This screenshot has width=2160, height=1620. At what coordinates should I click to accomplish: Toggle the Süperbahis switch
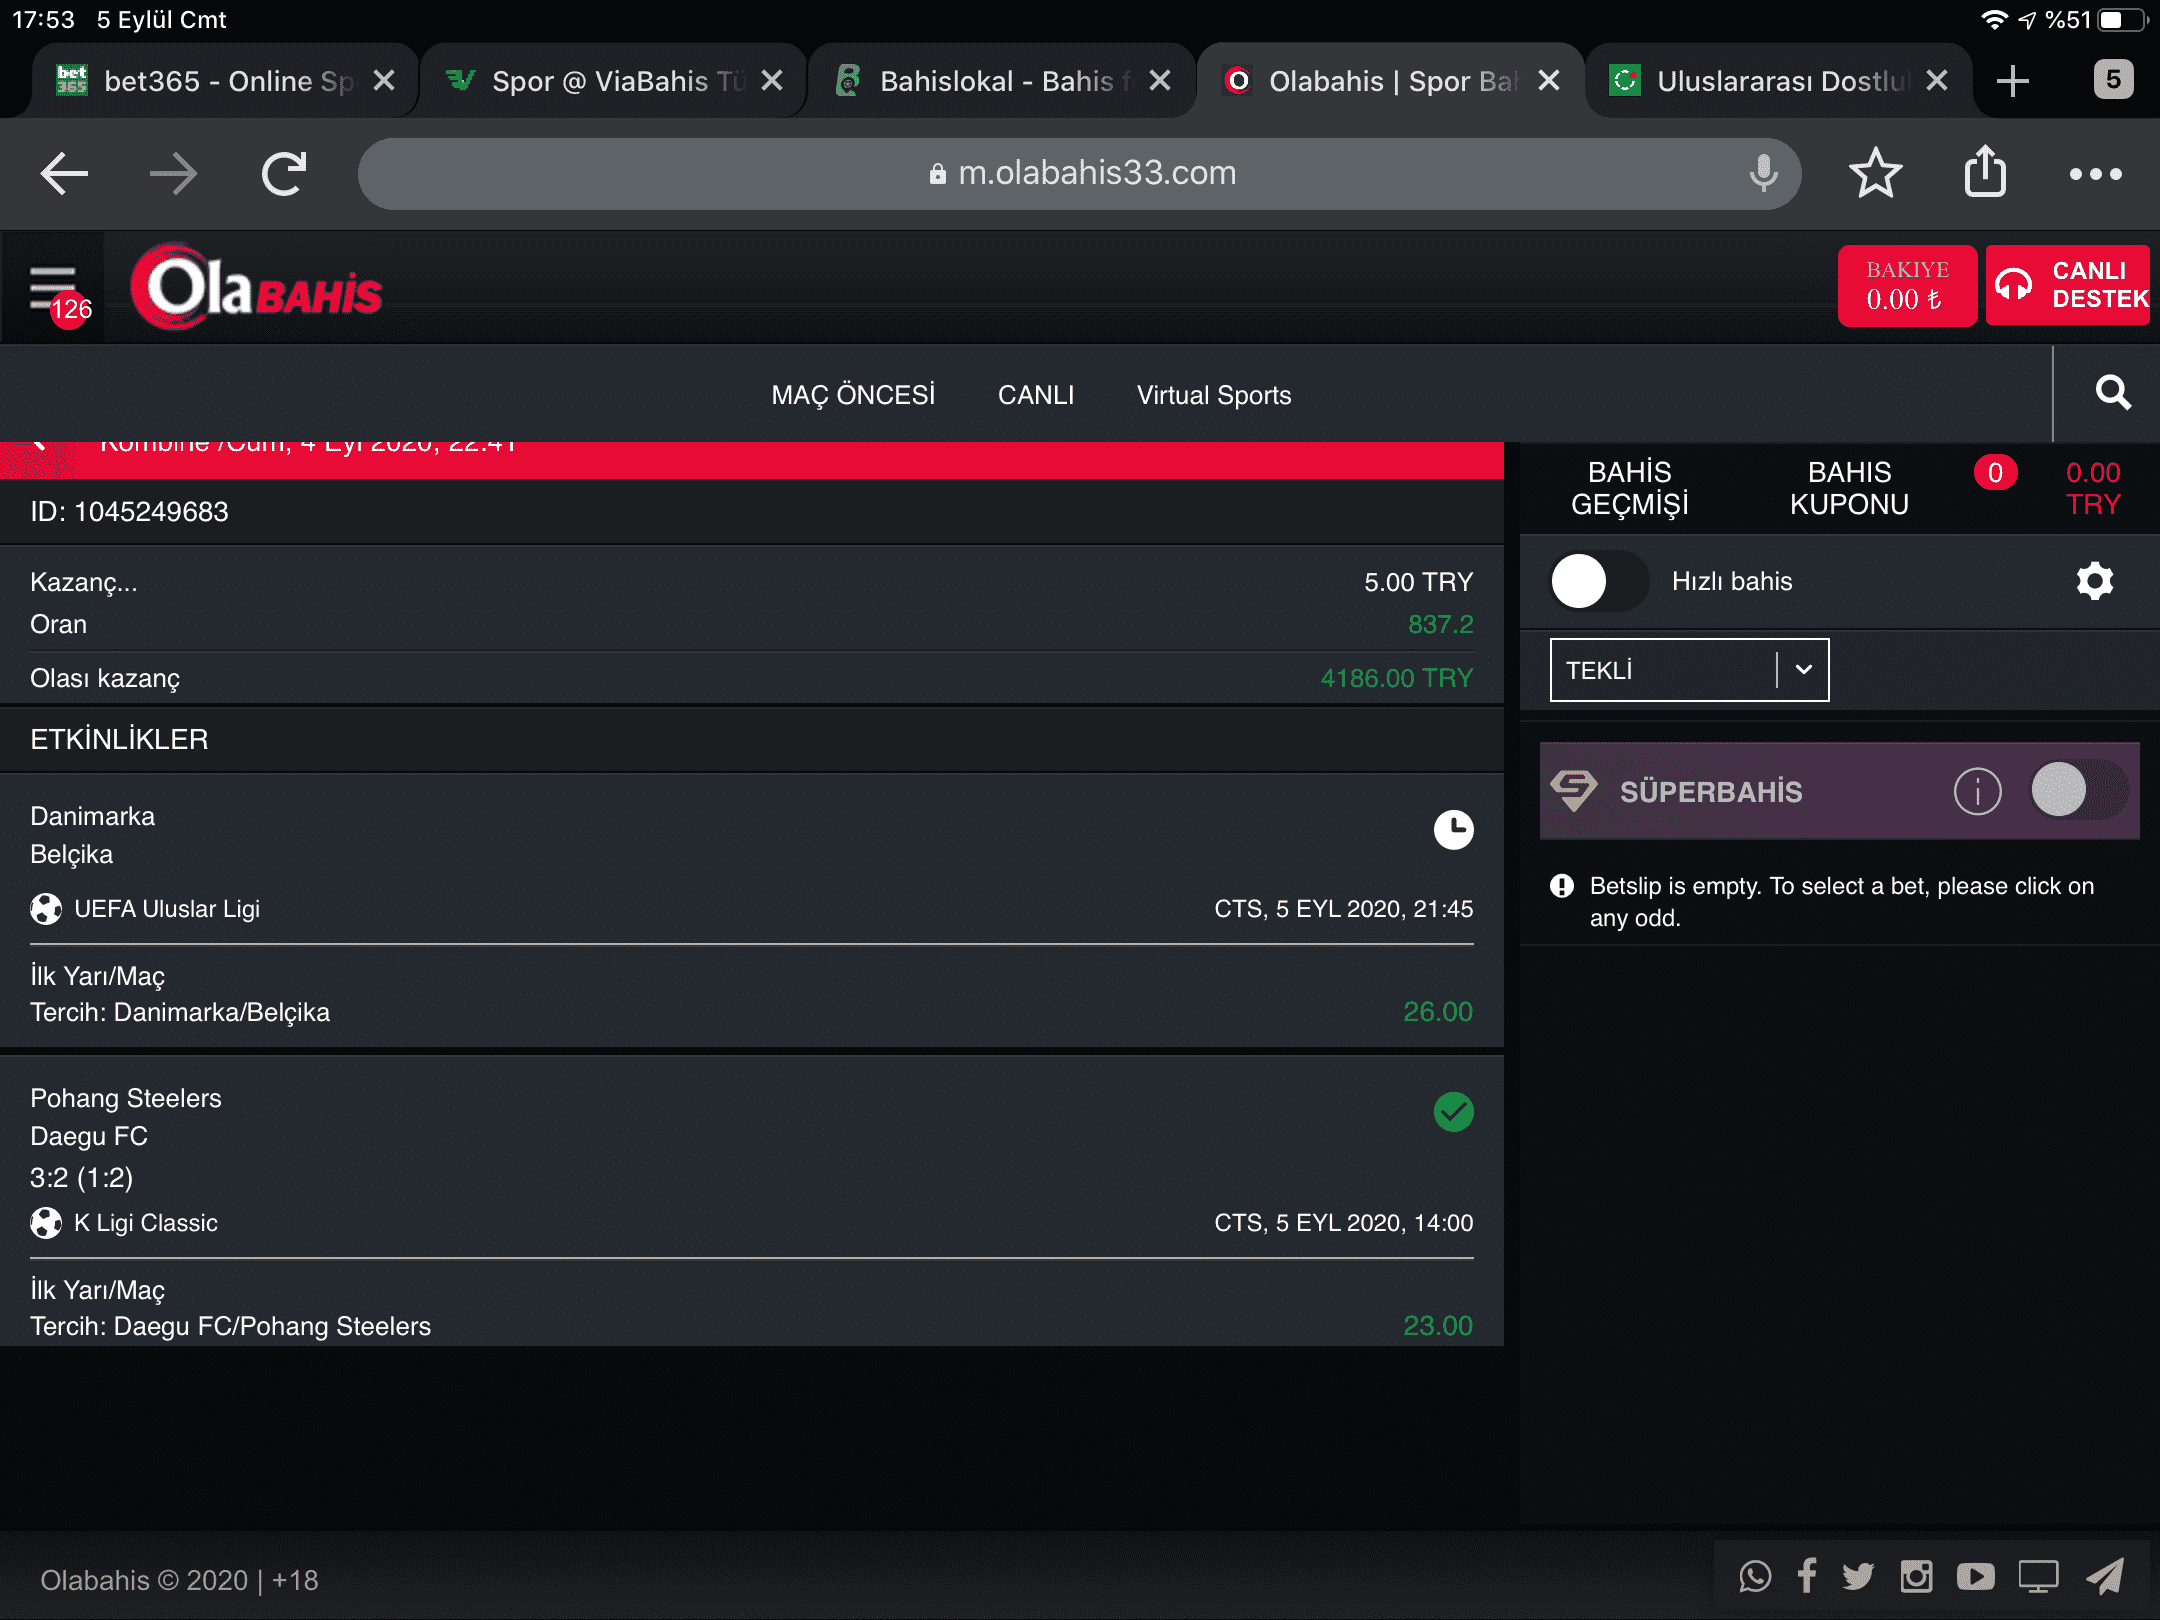pyautogui.click(x=2080, y=790)
